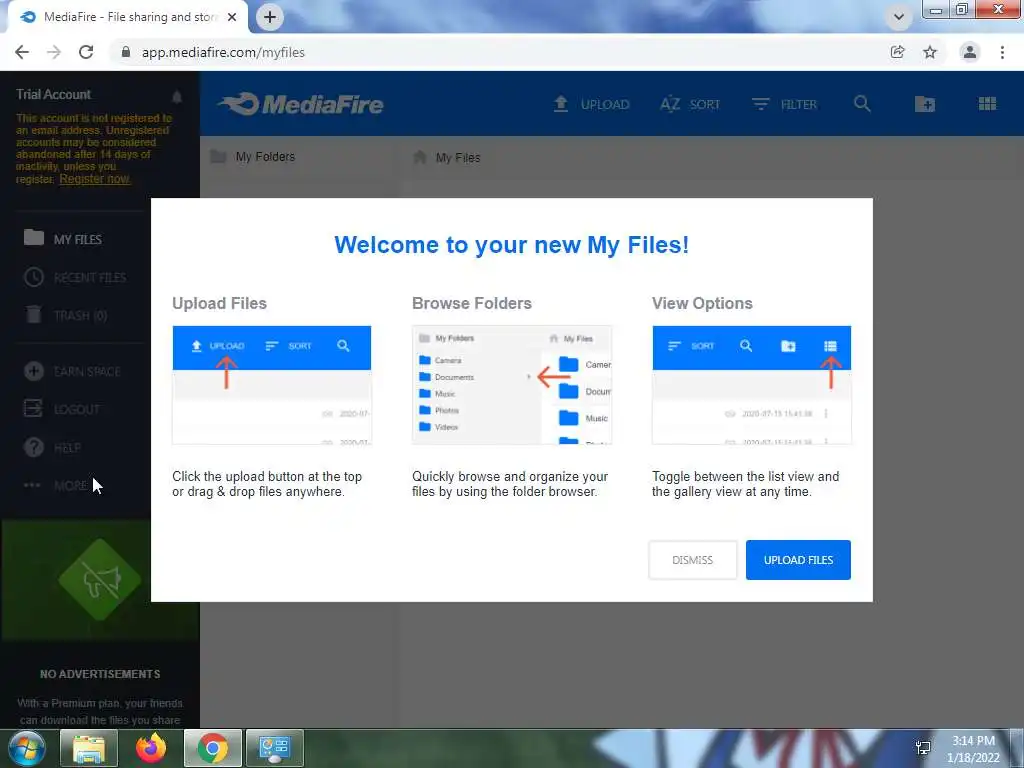The image size is (1024, 768).
Task: Open the Filter option in toolbar
Action: 784,104
